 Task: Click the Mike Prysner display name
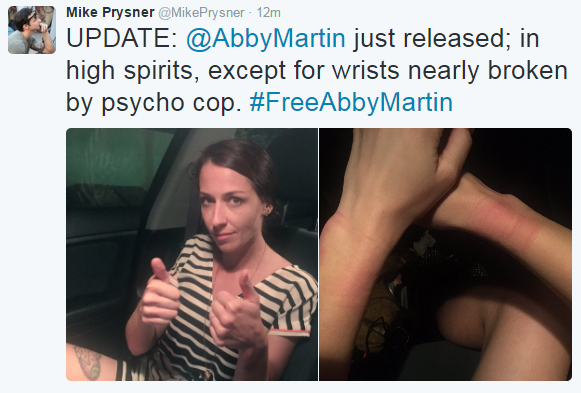click(110, 13)
